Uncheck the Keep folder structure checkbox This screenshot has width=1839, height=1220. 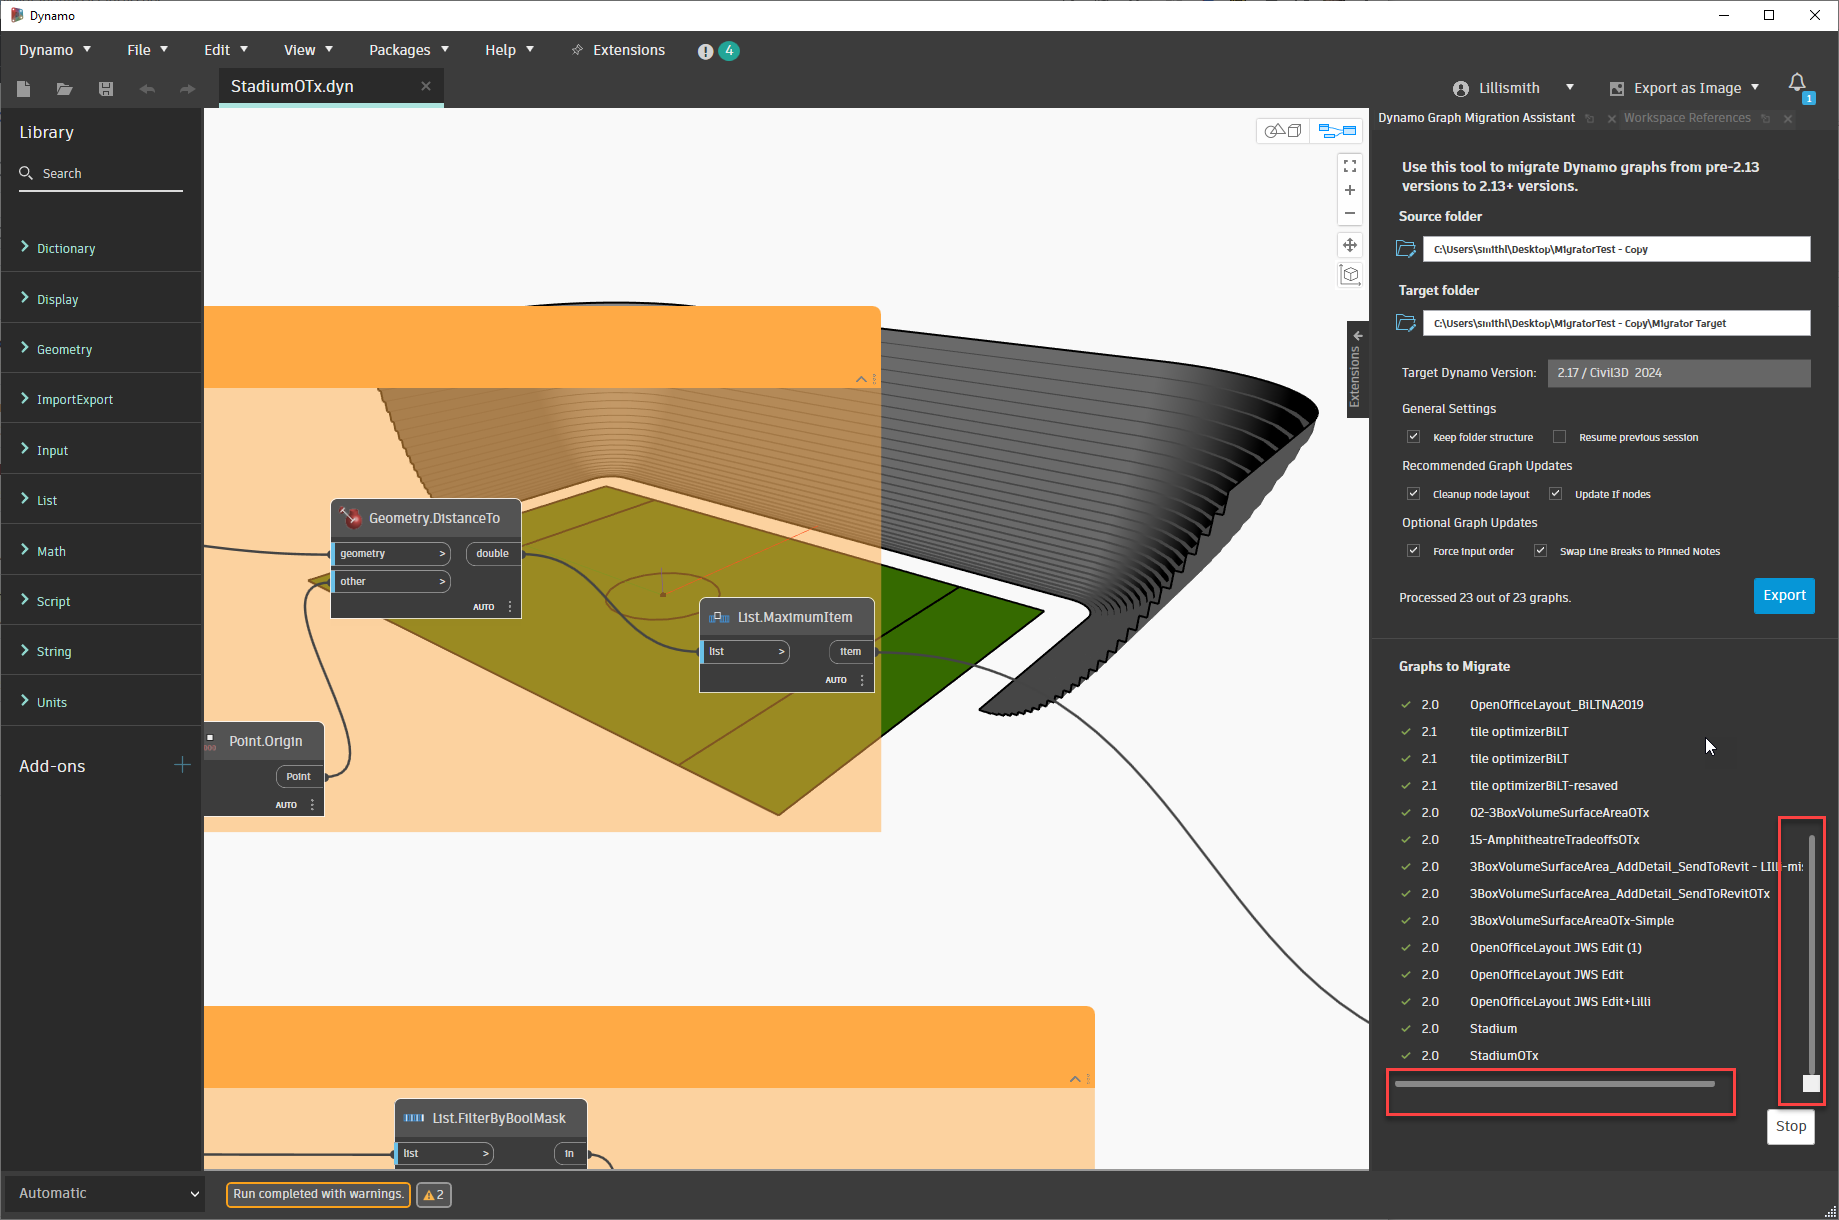pos(1413,436)
